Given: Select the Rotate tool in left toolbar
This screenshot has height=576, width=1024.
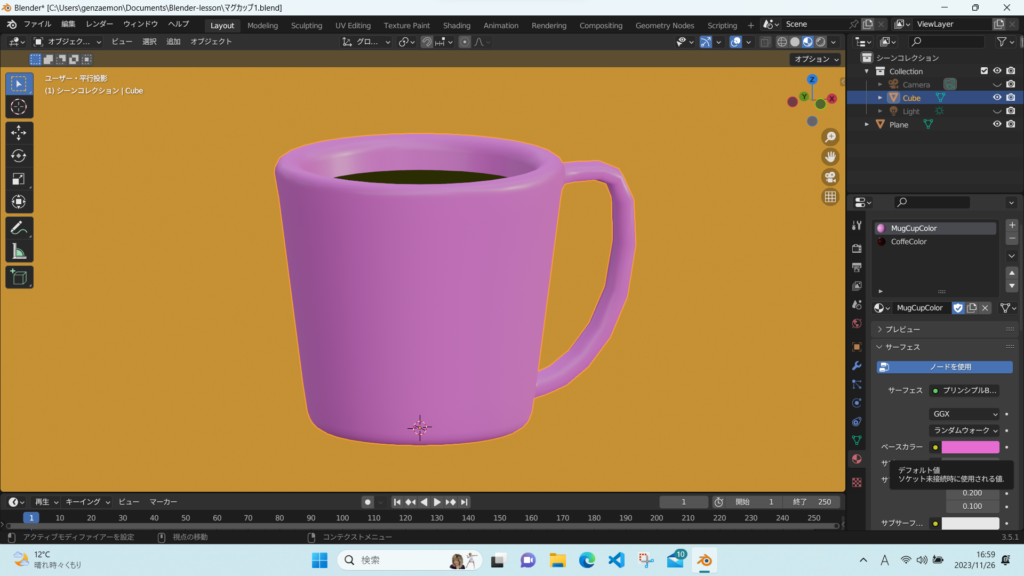Looking at the screenshot, I should pos(19,155).
